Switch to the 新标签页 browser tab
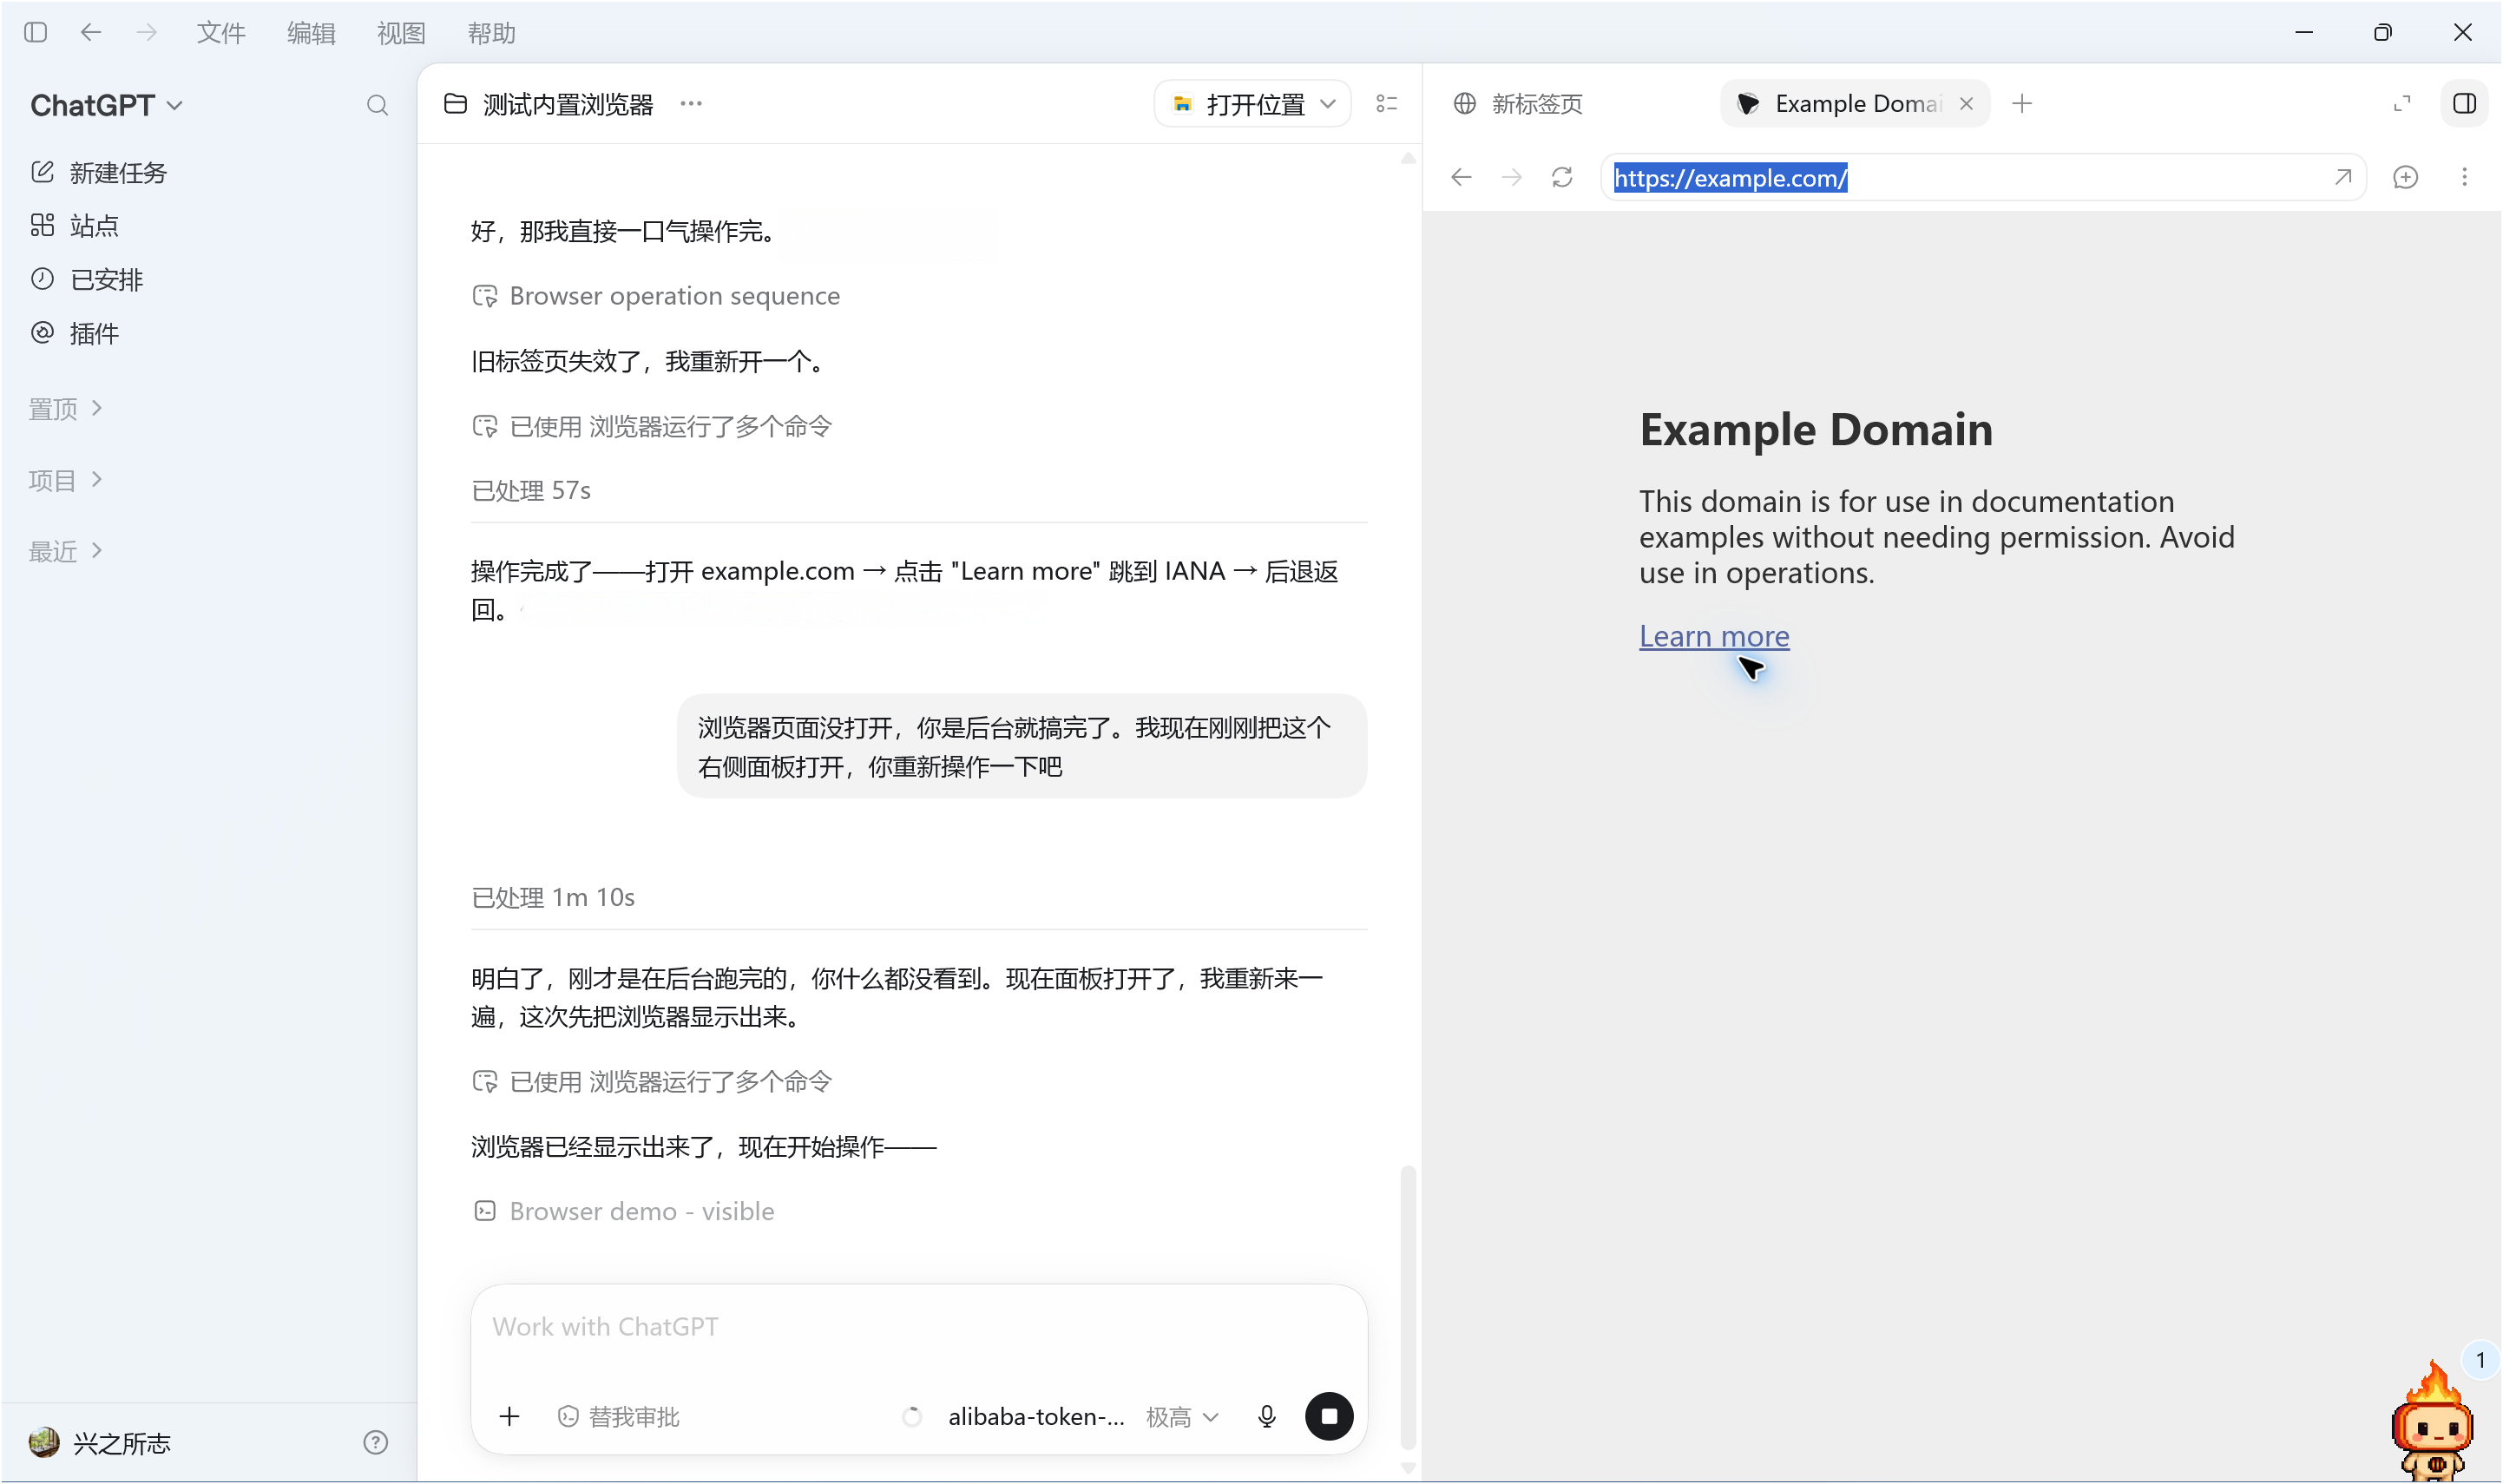Viewport: 2503px width, 1484px height. pyautogui.click(x=1518, y=104)
